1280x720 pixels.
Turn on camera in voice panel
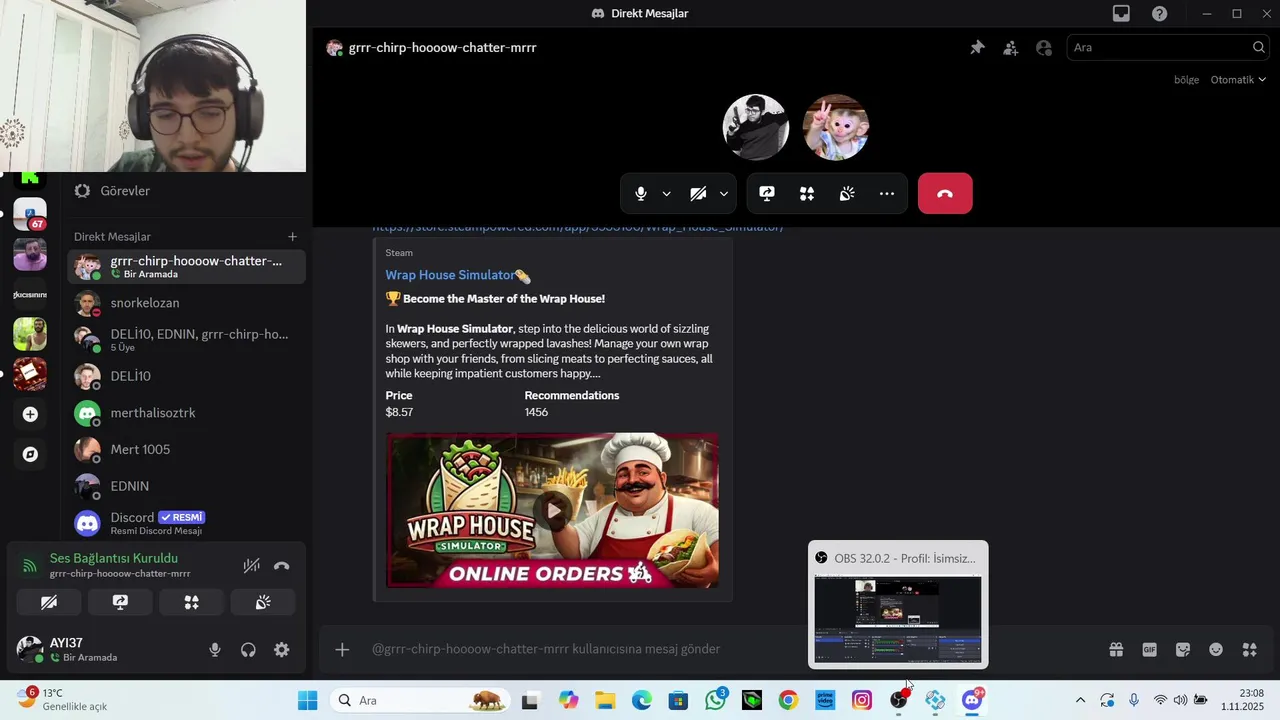click(48, 602)
